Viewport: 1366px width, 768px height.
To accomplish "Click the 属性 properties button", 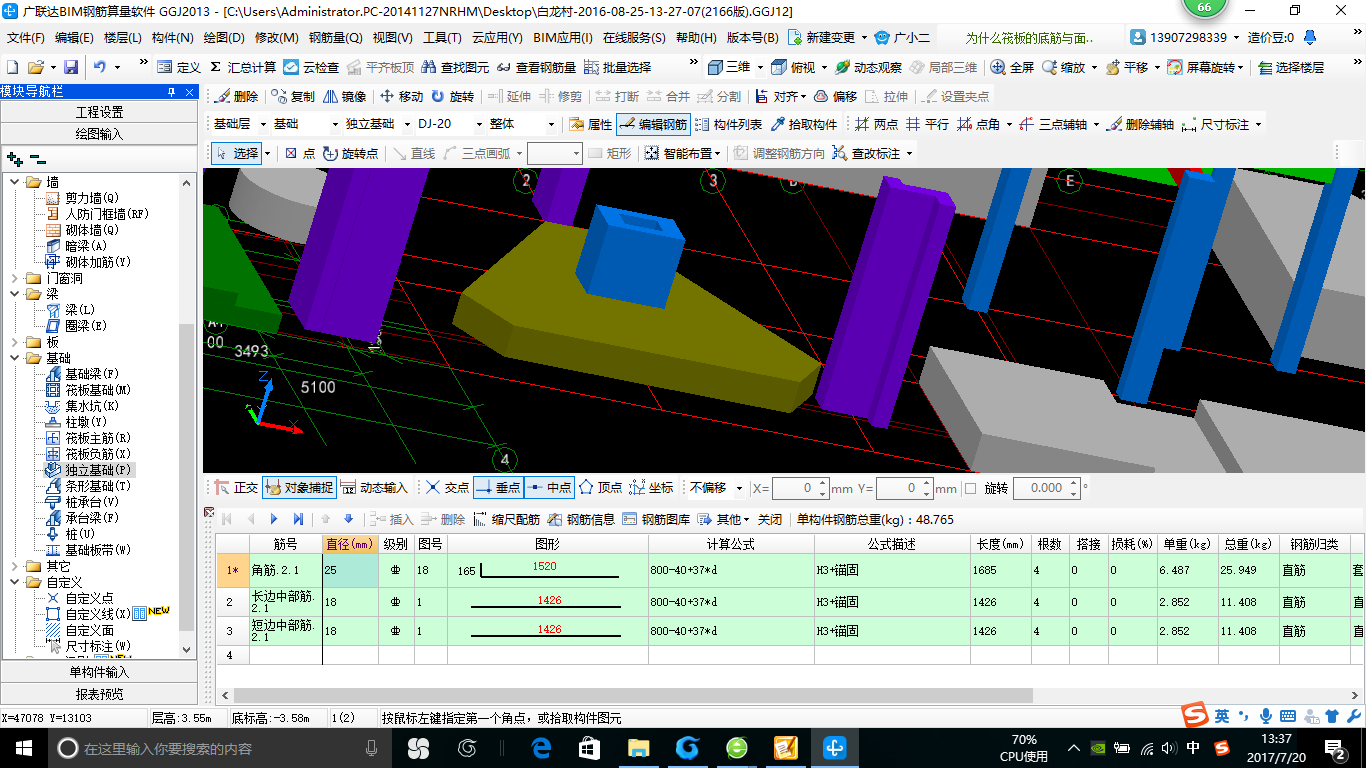I will [590, 125].
